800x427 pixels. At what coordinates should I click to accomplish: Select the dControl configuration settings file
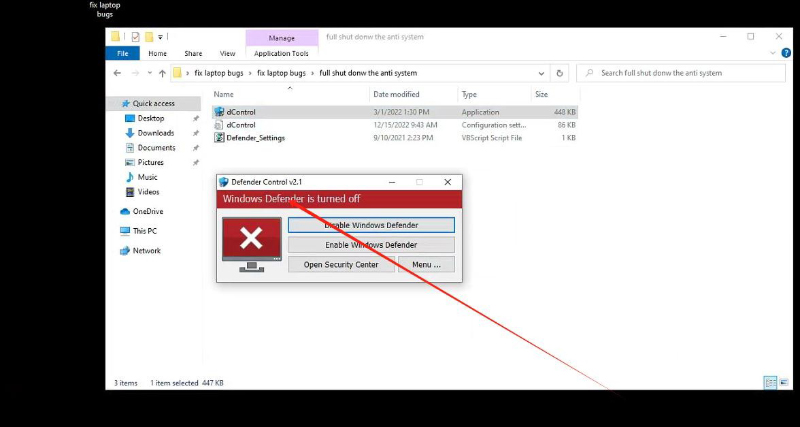click(241, 125)
